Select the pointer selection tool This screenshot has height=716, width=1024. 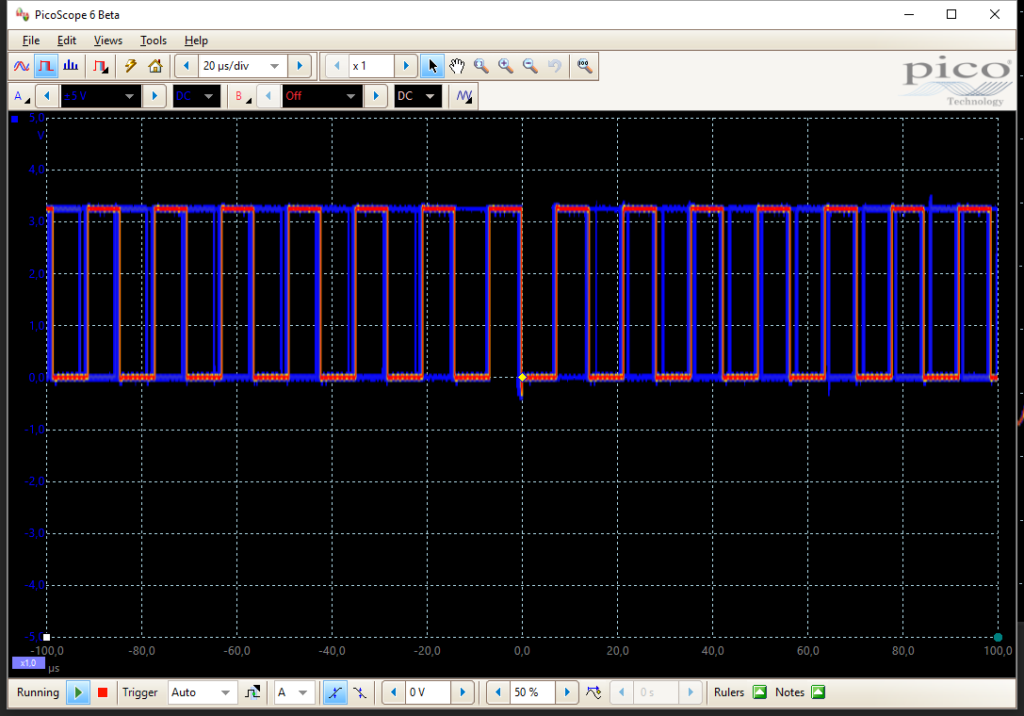(x=432, y=66)
